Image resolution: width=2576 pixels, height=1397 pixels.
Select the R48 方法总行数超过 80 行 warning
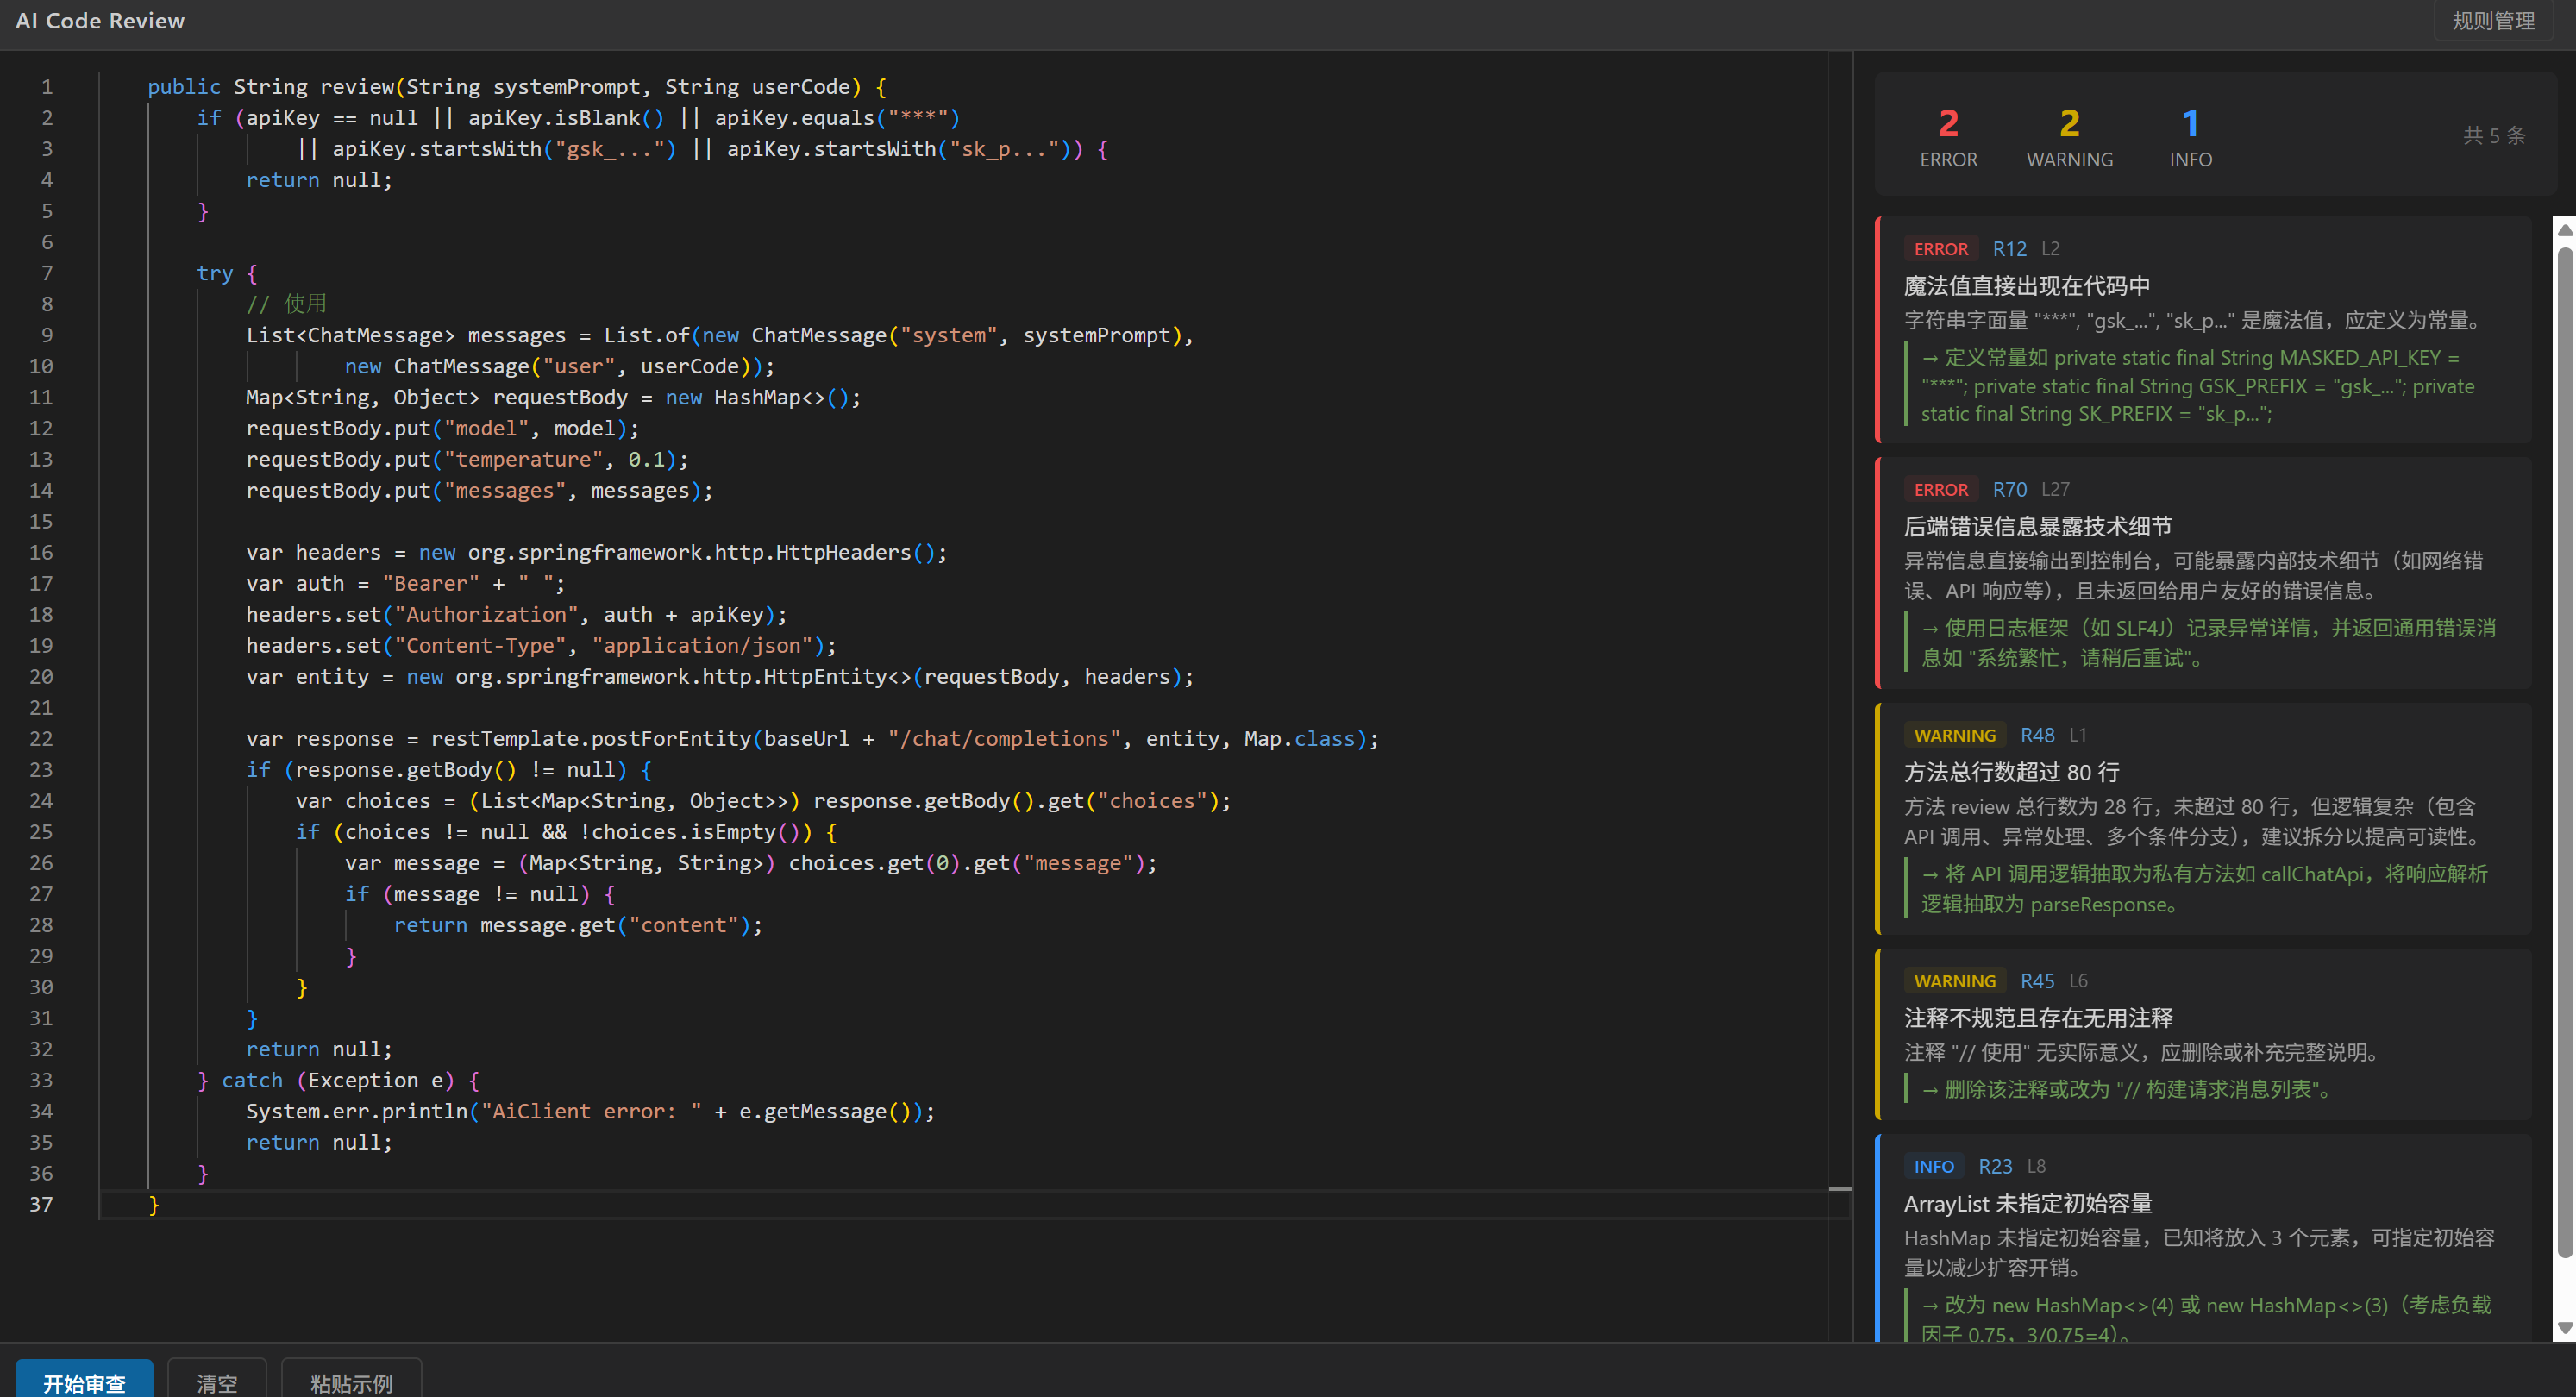2203,819
